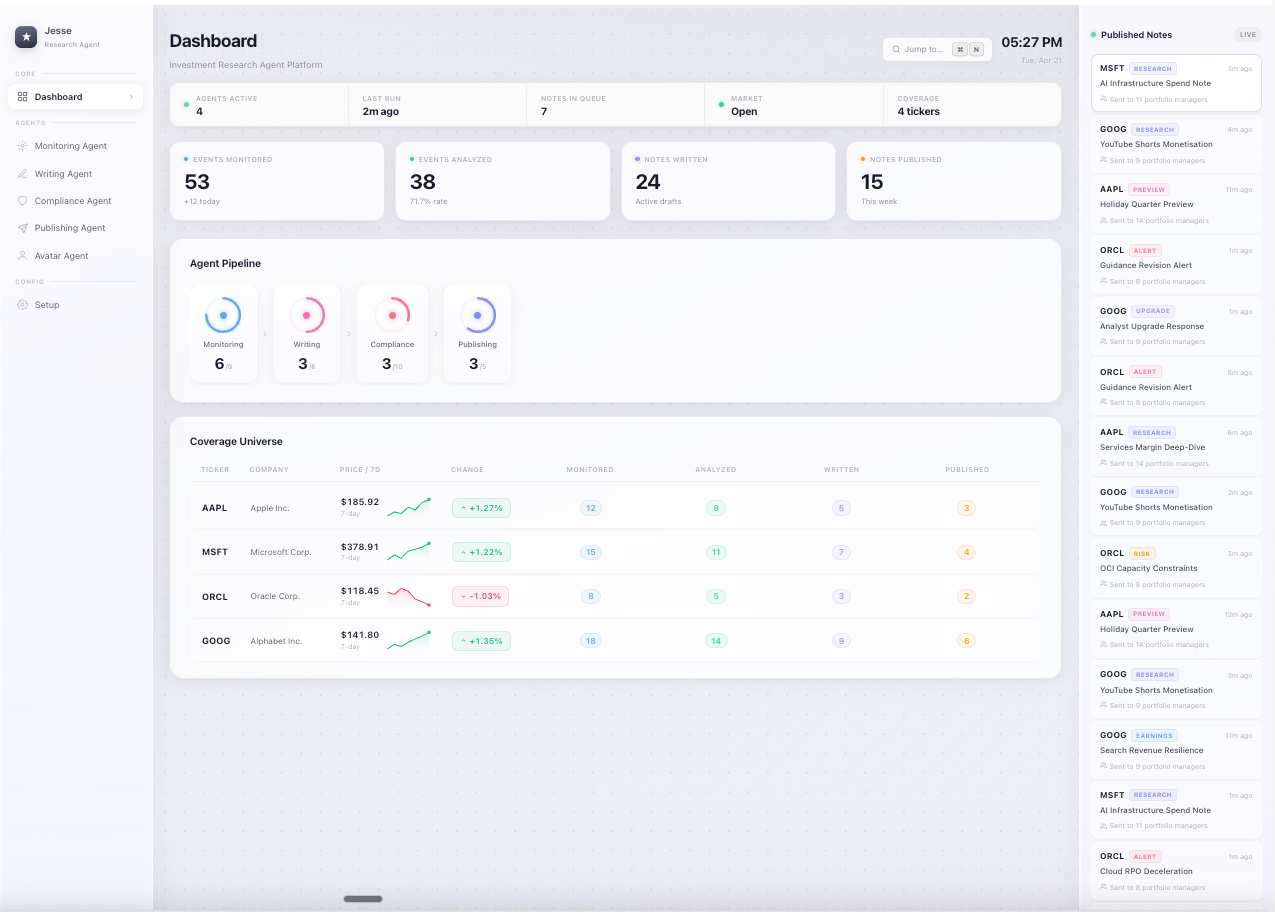Open the Writing stage in Agent Pipeline
1275x912 pixels.
pos(307,333)
